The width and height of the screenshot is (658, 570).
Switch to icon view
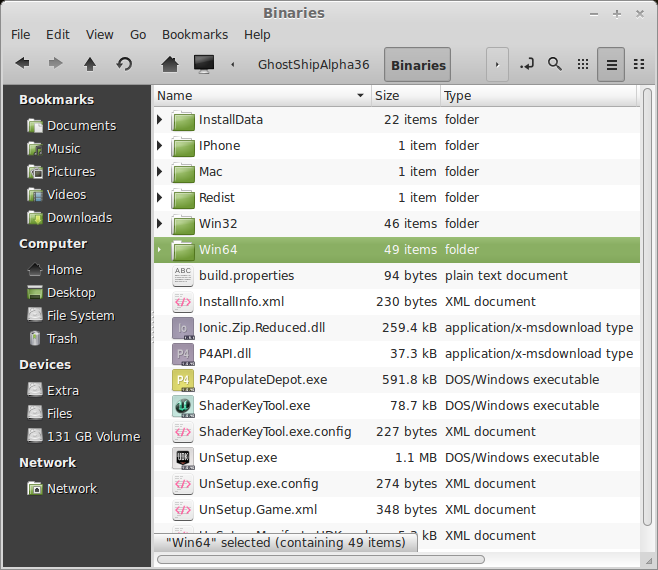click(x=583, y=64)
